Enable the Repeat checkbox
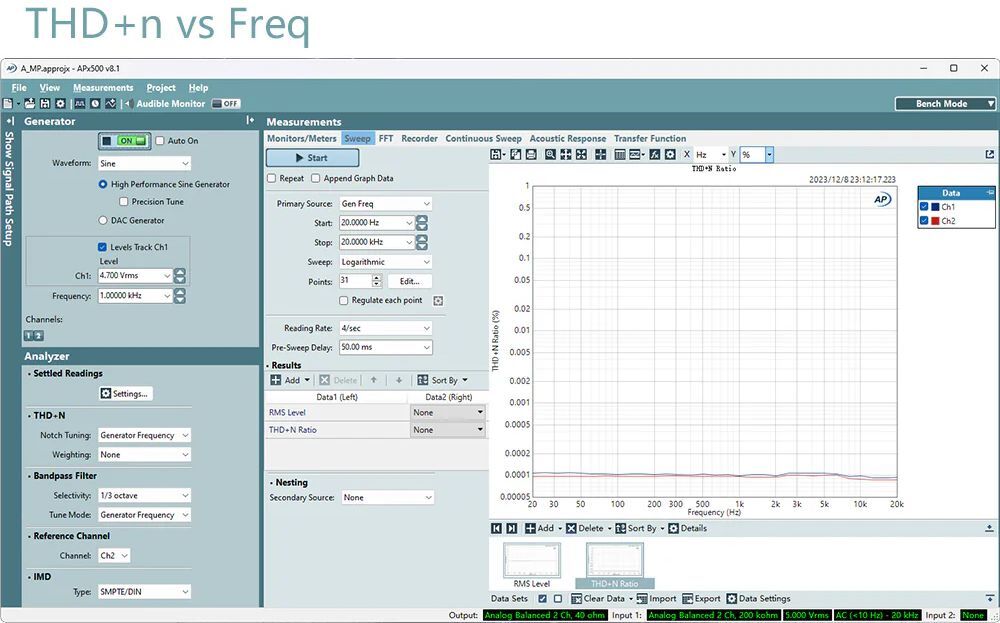Screen dimensions: 1000x623 coord(272,179)
